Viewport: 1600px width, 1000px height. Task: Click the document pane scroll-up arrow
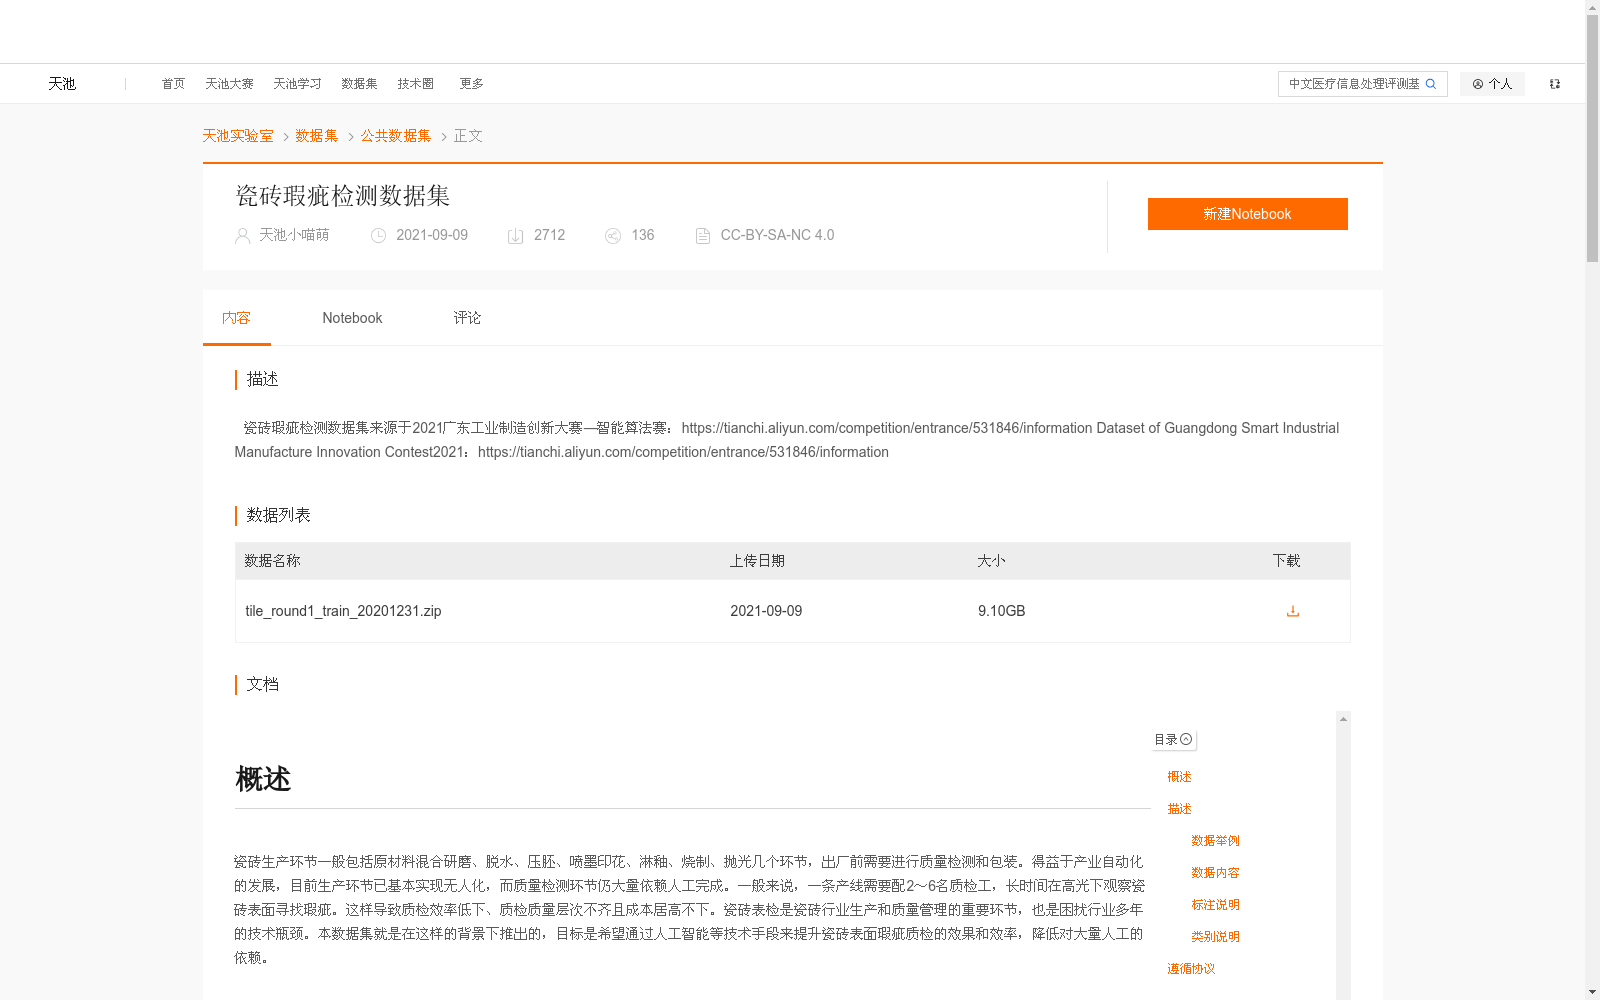(x=1343, y=719)
